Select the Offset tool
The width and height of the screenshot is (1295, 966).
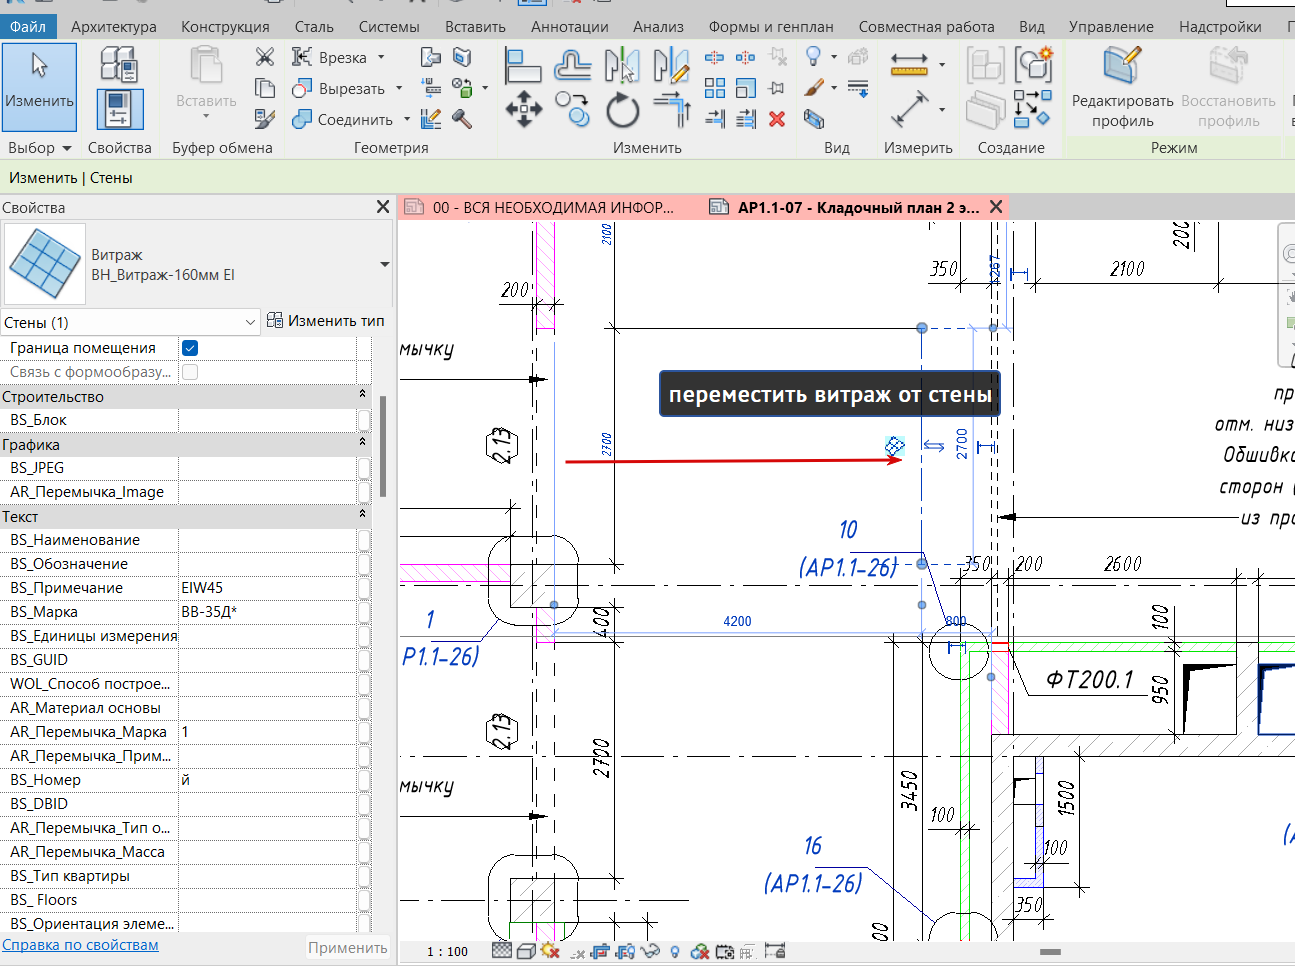(x=572, y=66)
